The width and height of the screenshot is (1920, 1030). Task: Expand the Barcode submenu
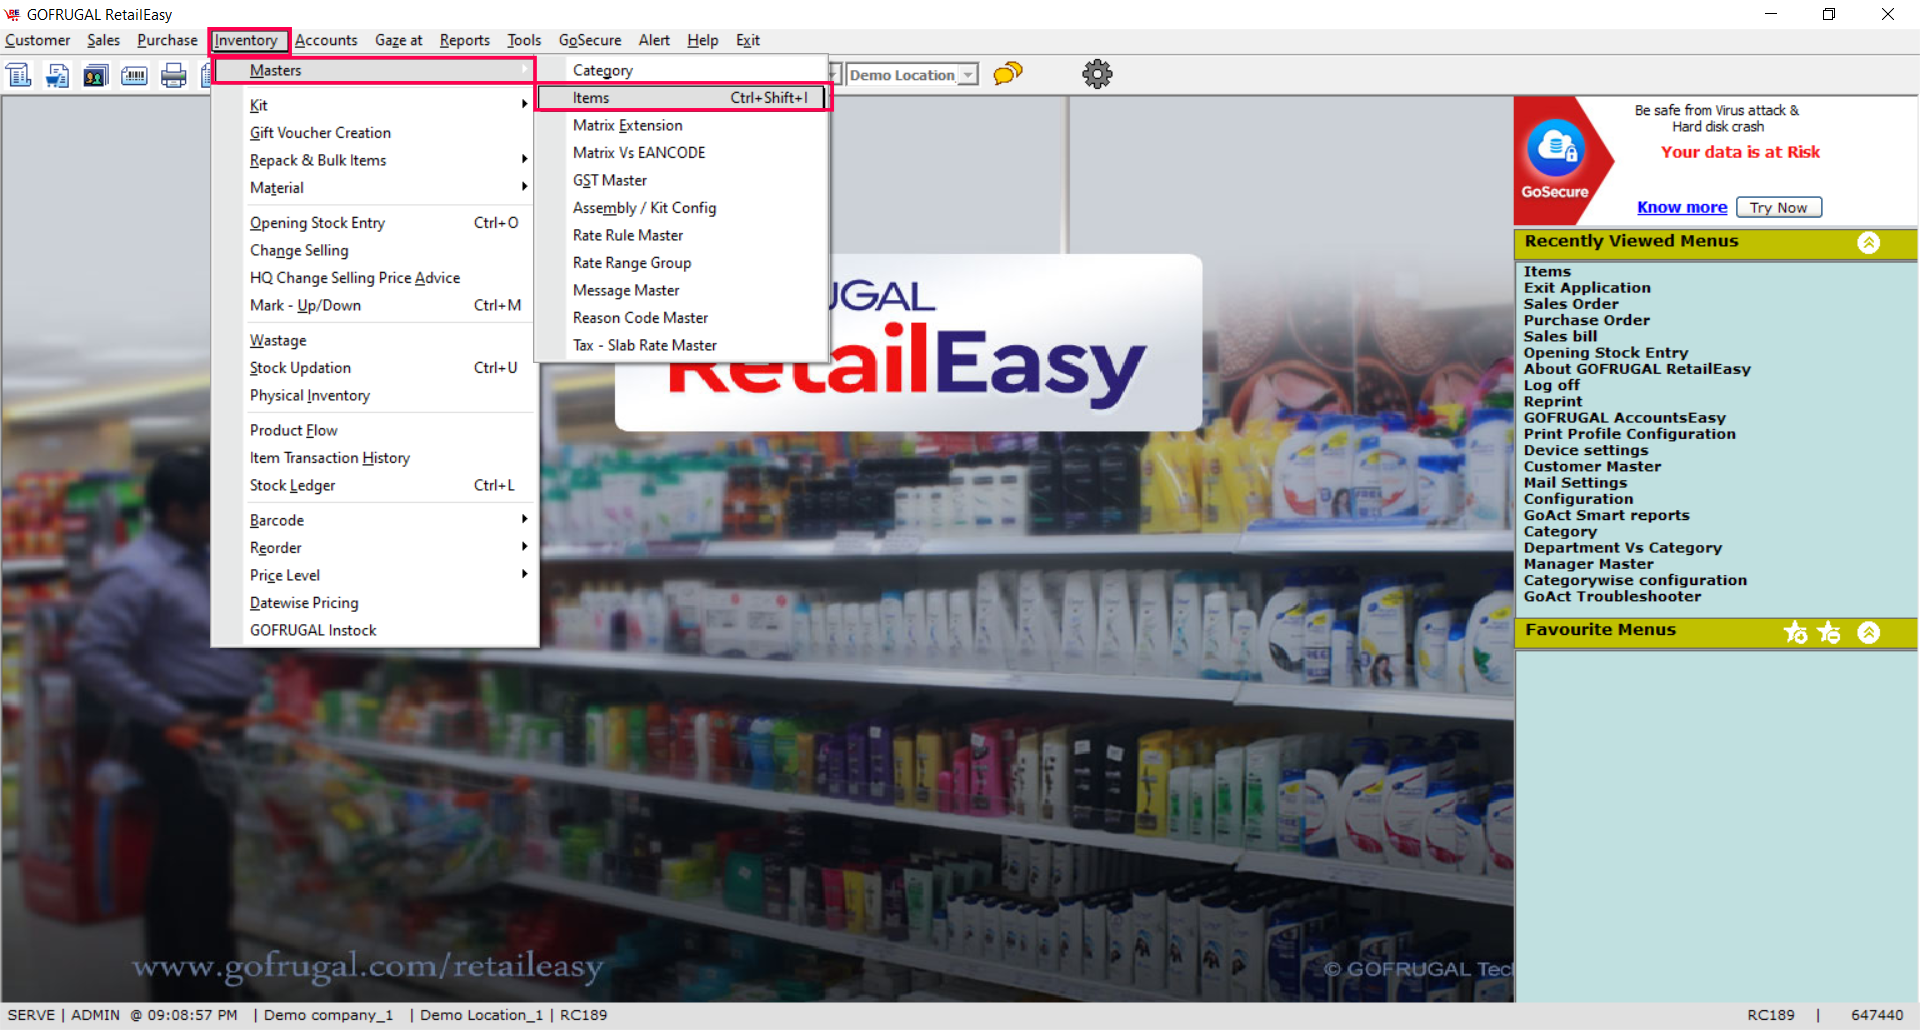pos(388,520)
